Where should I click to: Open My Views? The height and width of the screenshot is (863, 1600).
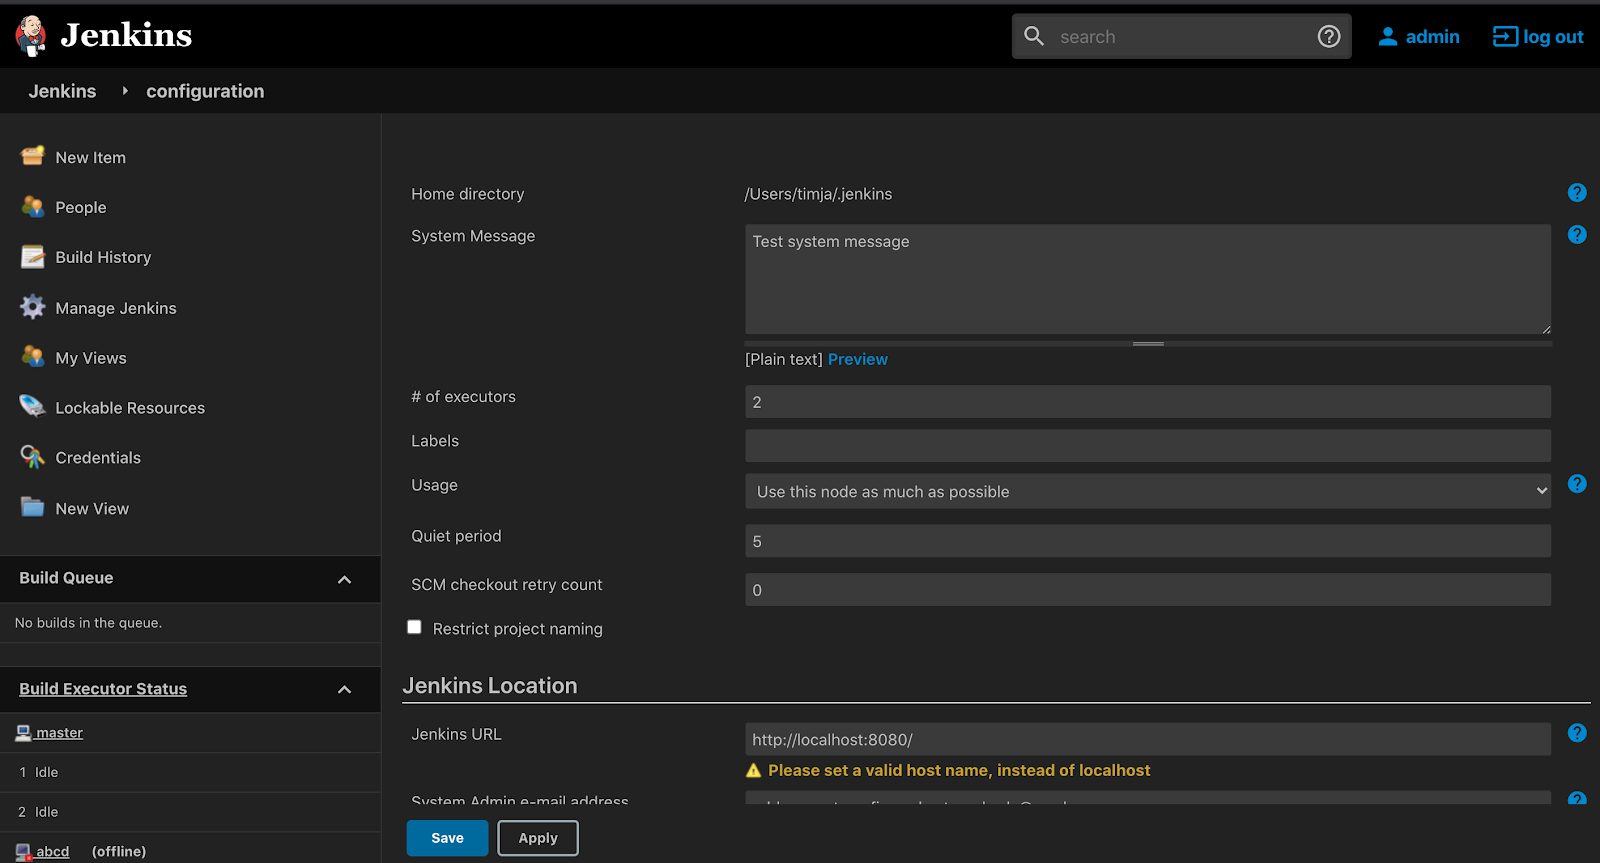pyautogui.click(x=91, y=358)
